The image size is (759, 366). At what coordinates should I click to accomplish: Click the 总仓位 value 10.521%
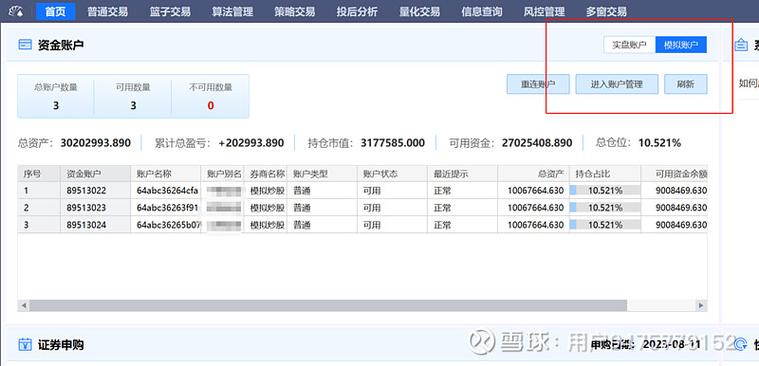[659, 143]
